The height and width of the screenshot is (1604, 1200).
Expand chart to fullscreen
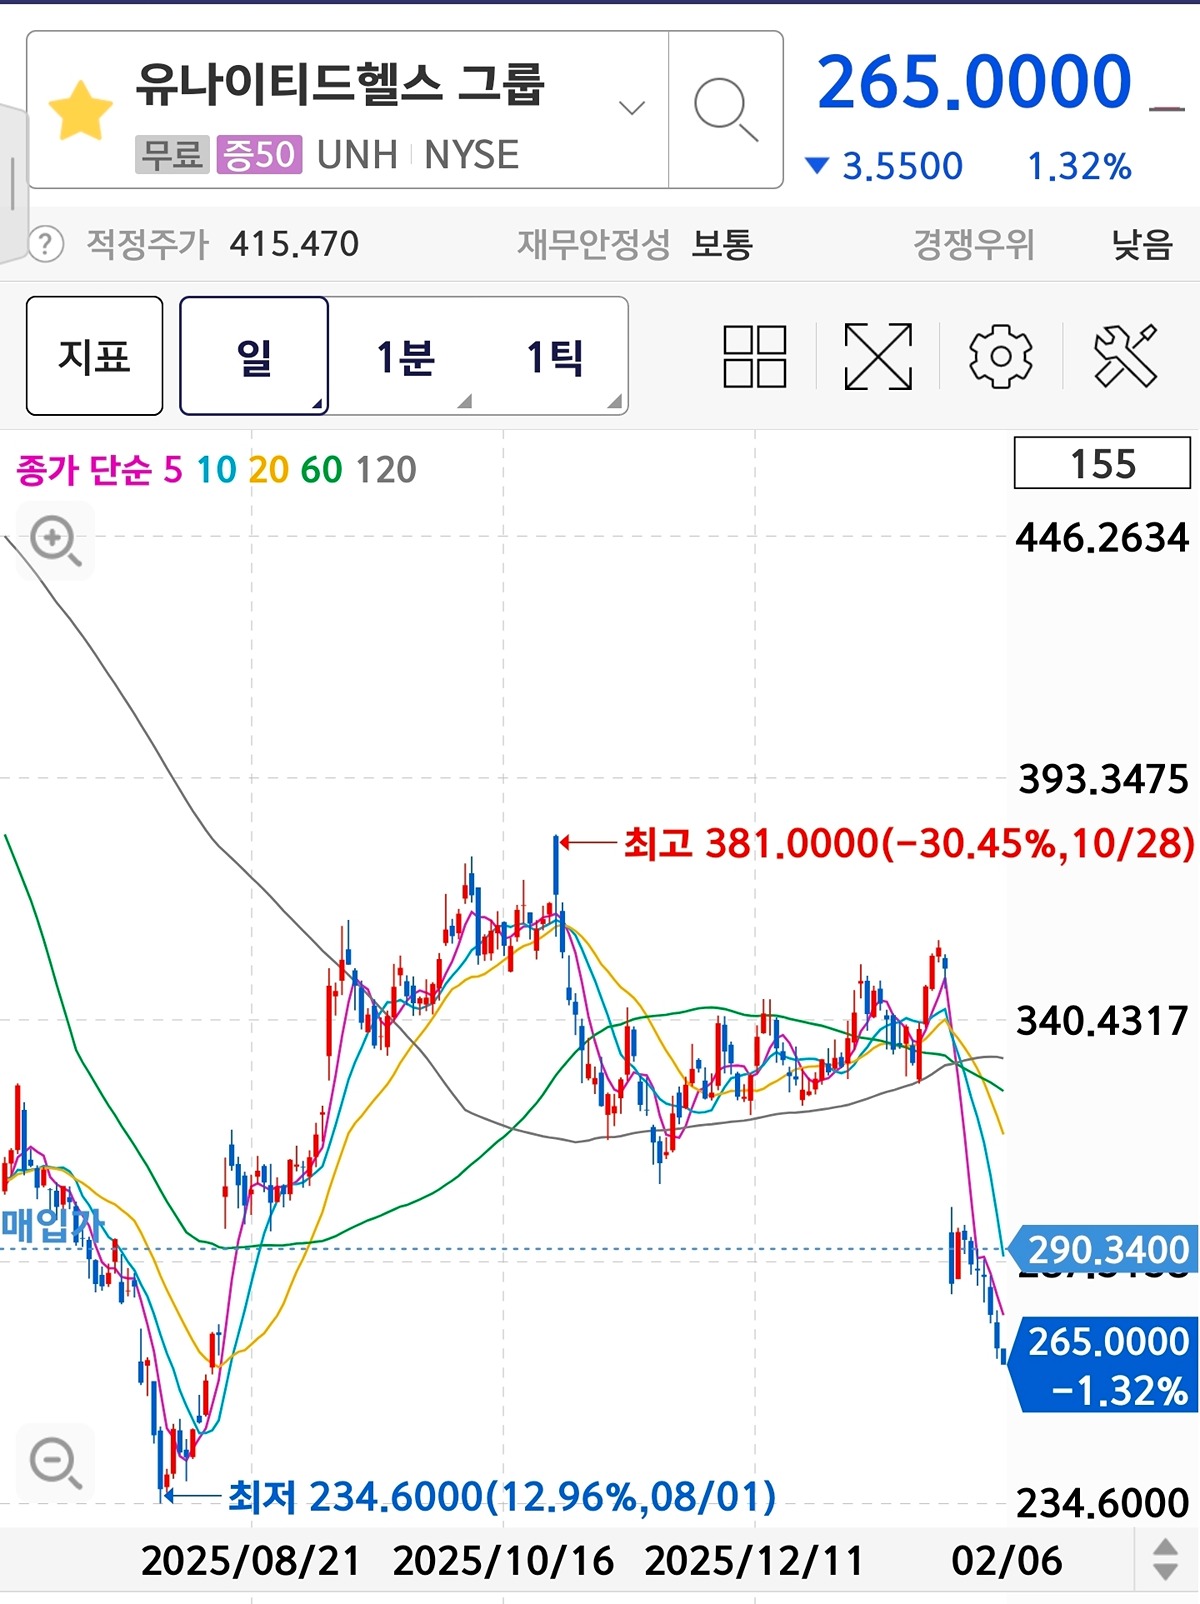coord(878,356)
